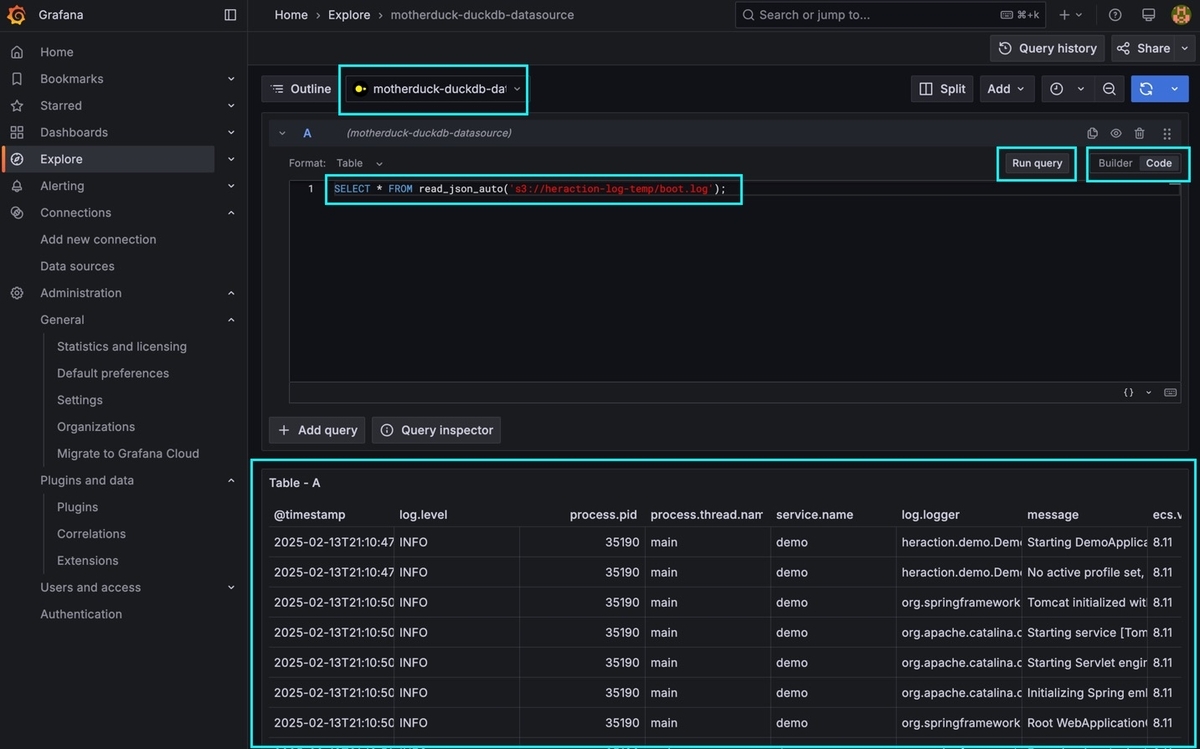The width and height of the screenshot is (1200, 749).
Task: Duplicate query A with the copy icon
Action: point(1092,133)
